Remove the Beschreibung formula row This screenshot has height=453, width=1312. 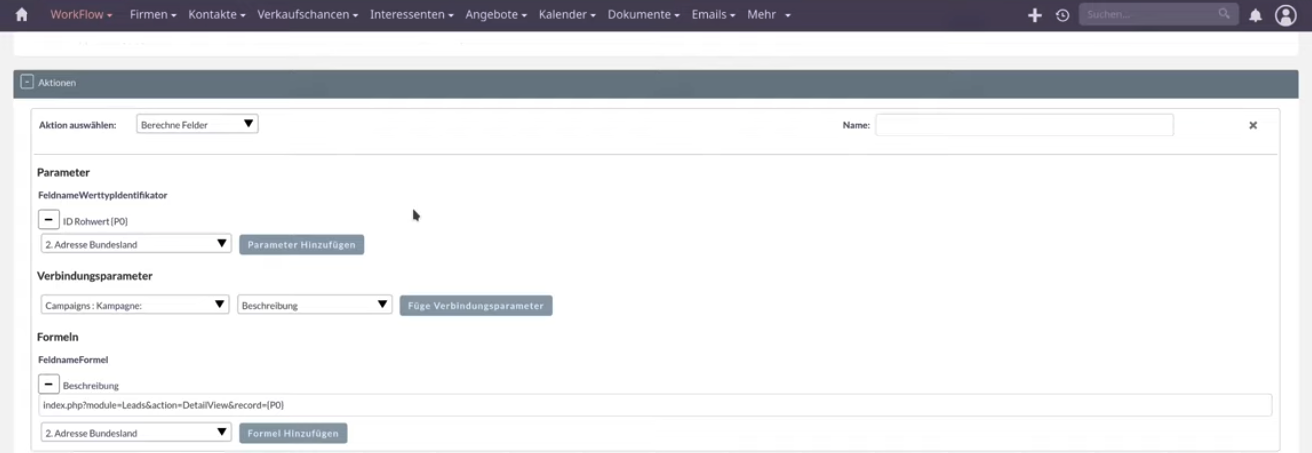(x=48, y=384)
